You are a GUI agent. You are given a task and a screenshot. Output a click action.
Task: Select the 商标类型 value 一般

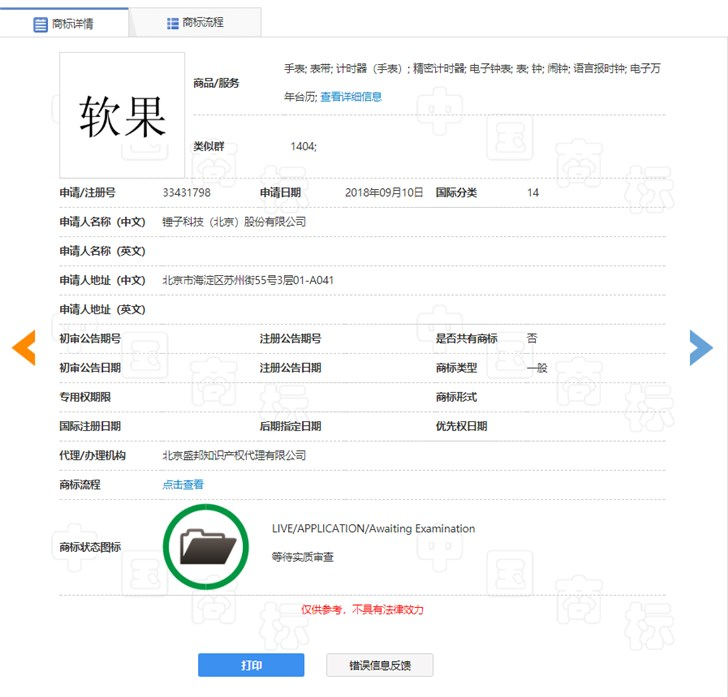(x=537, y=368)
